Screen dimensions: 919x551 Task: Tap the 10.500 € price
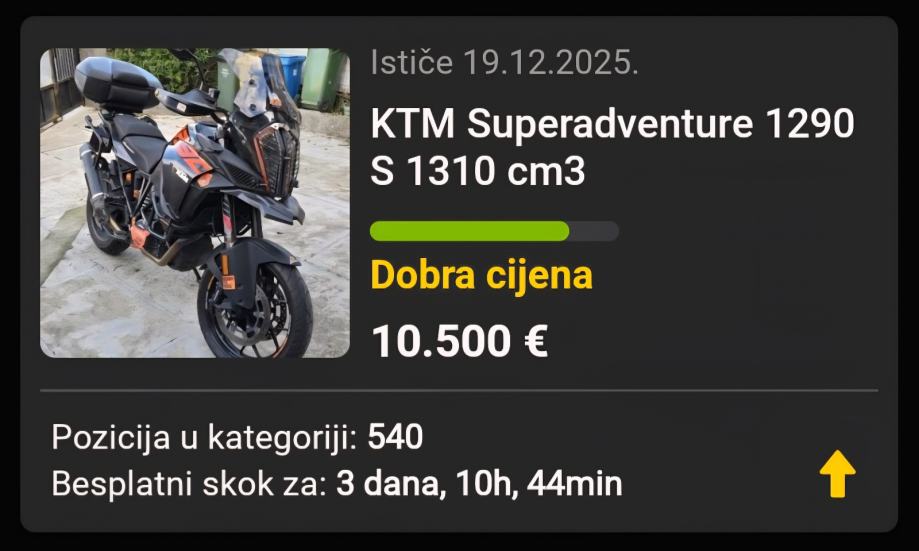460,341
